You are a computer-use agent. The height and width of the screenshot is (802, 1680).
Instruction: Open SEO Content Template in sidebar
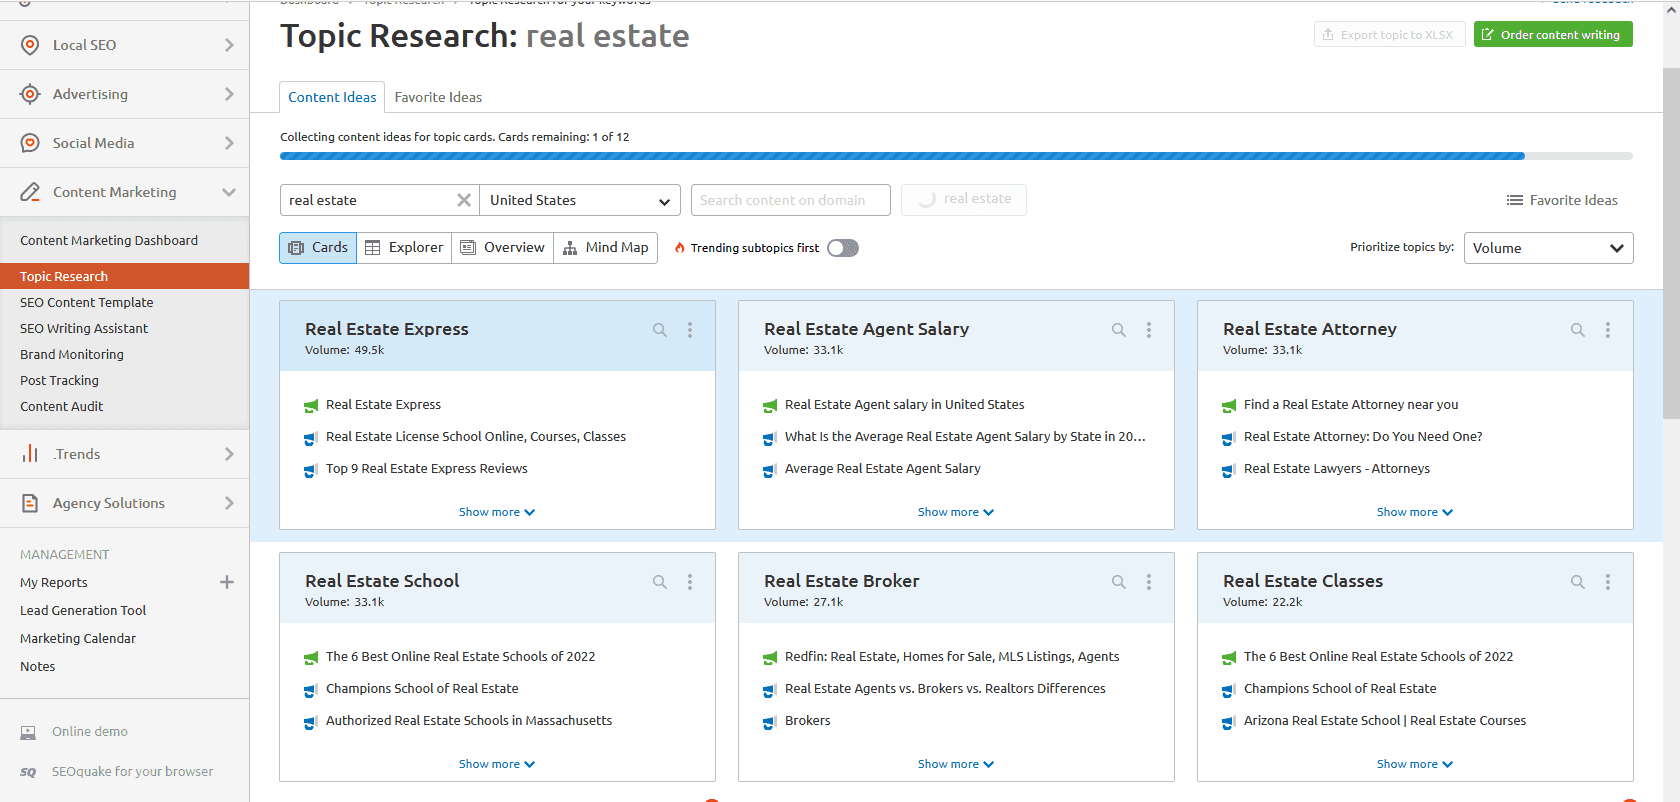pyautogui.click(x=87, y=302)
